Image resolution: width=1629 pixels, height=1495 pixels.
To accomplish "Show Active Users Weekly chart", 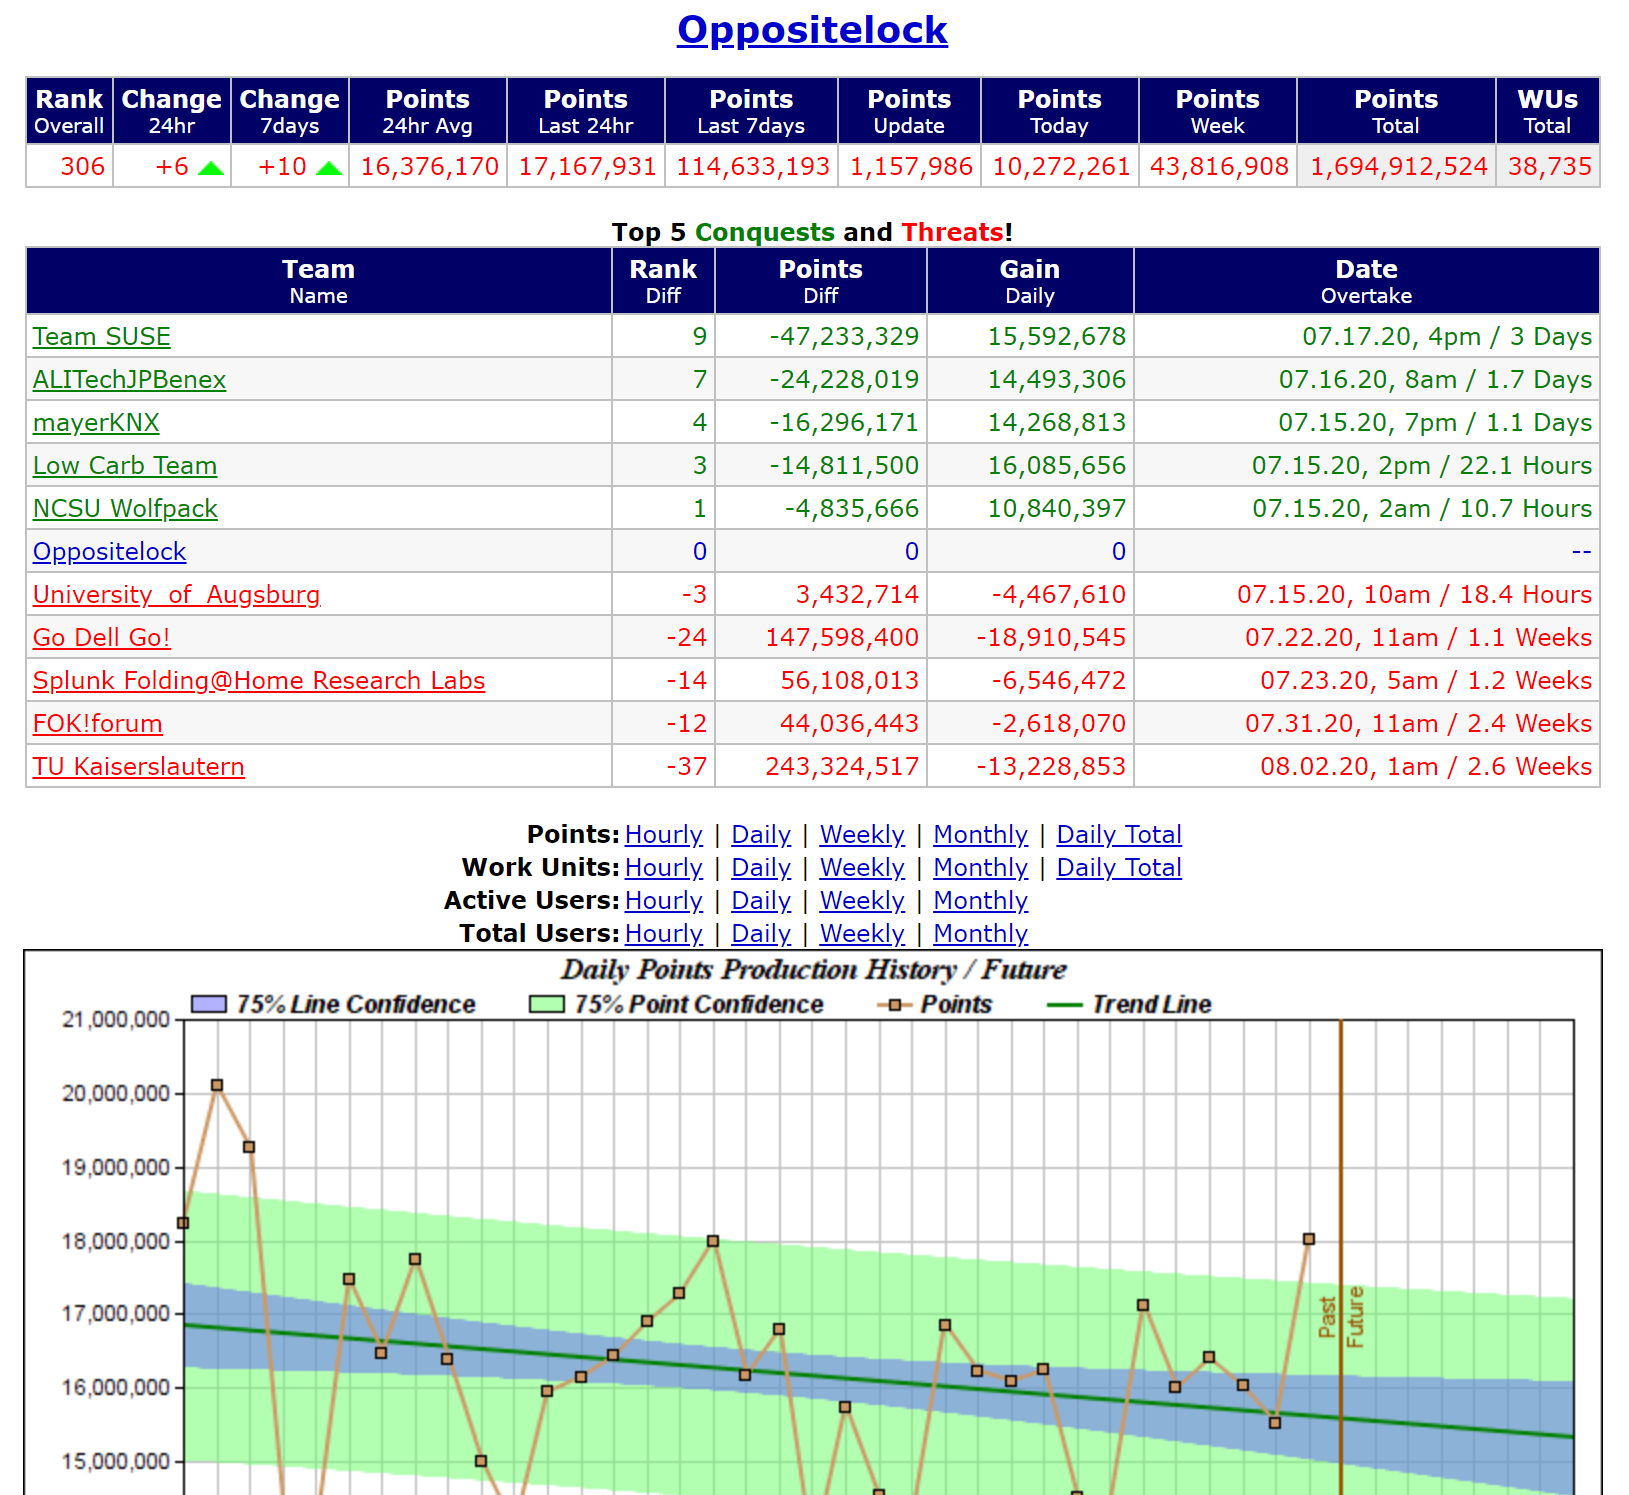I will point(862,901).
